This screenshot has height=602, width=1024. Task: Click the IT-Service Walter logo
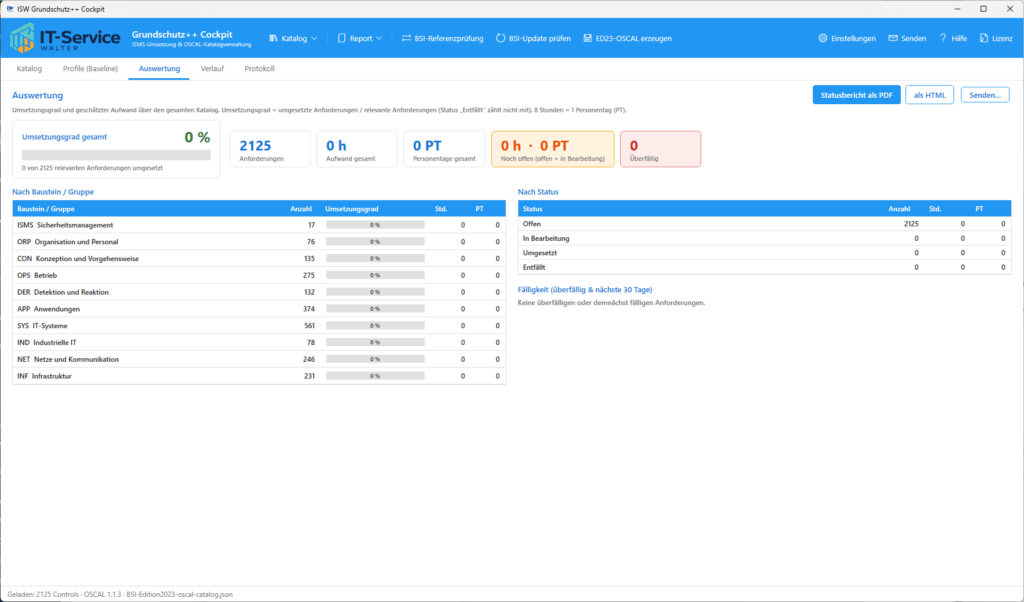pos(65,38)
